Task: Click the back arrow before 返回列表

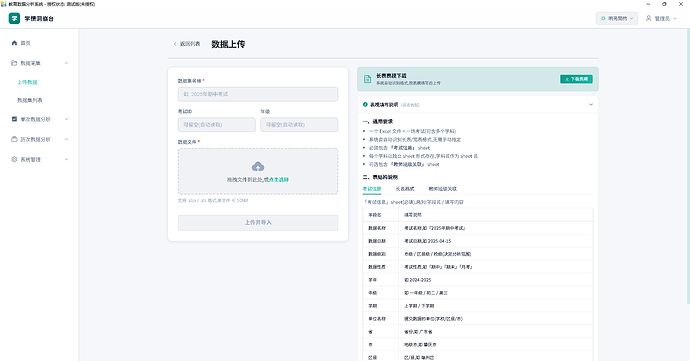Action: coord(175,44)
